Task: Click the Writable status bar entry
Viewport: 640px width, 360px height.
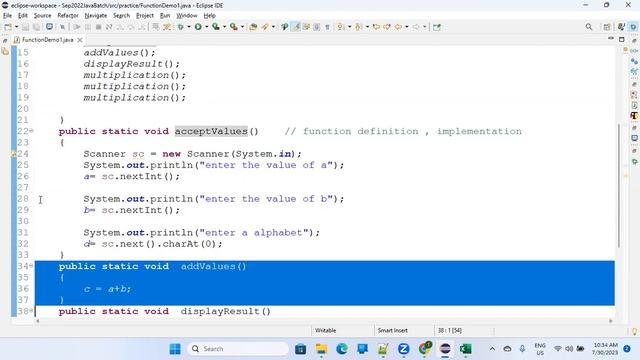Action: tap(325, 330)
